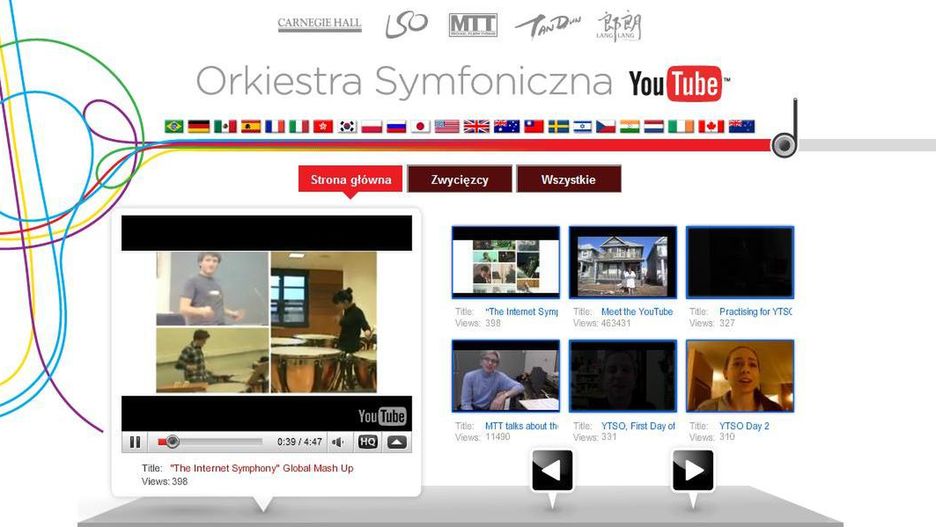Go to next page of videos
This screenshot has height=527, width=936.
click(x=693, y=470)
